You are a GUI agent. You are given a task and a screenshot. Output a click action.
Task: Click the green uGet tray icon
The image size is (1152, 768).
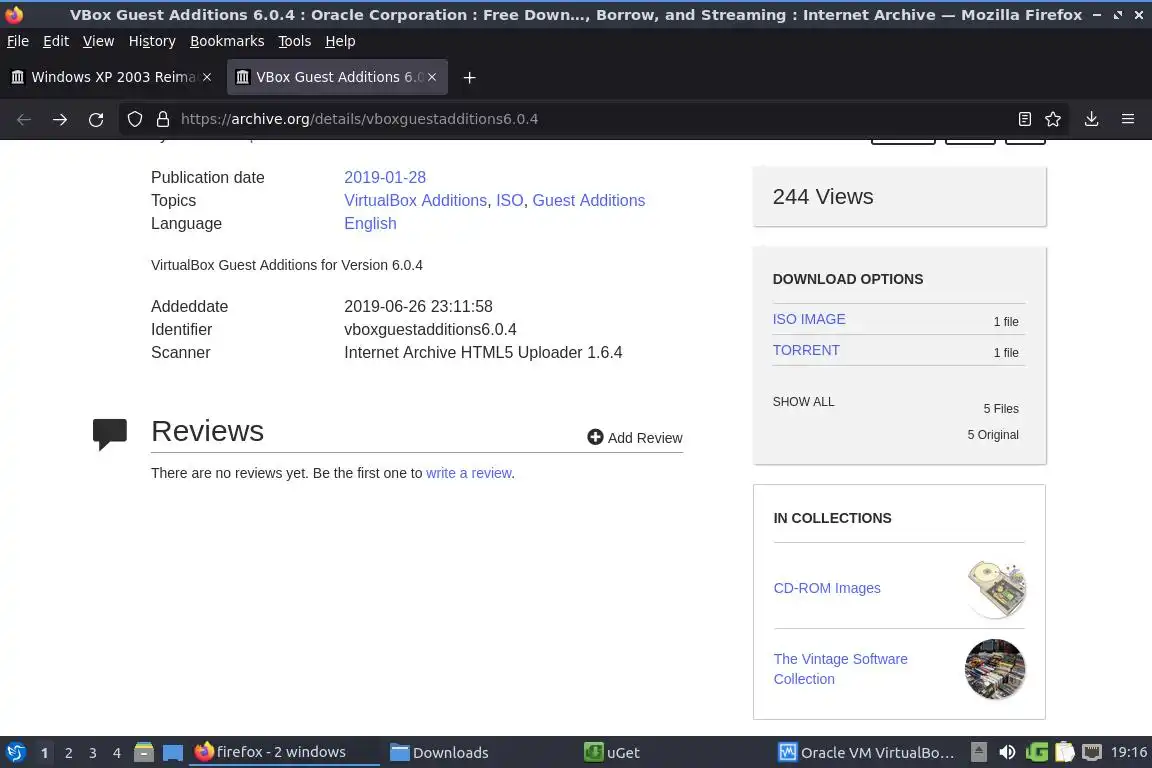(x=1037, y=752)
